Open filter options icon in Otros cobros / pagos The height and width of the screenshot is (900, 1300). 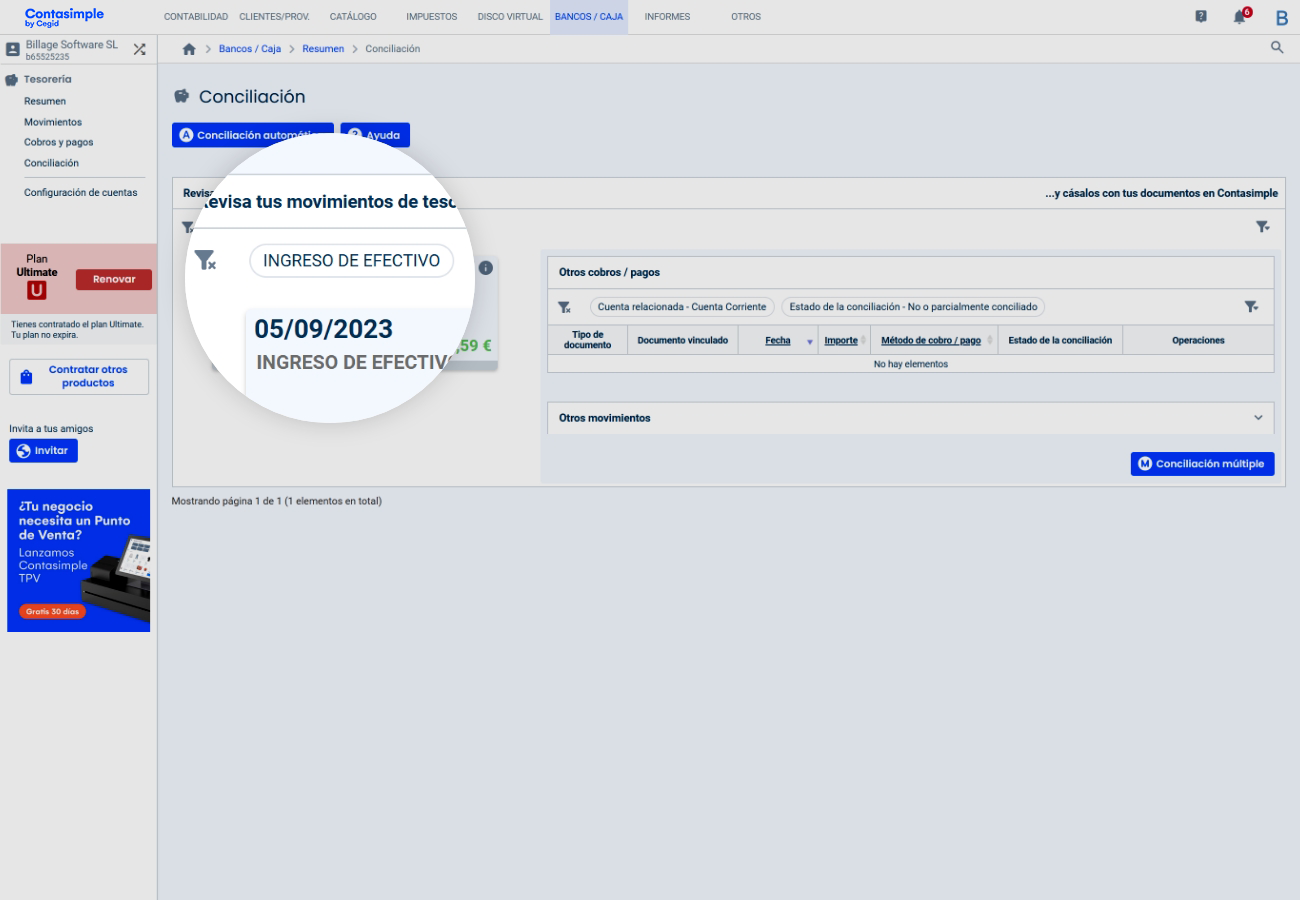(x=1251, y=307)
